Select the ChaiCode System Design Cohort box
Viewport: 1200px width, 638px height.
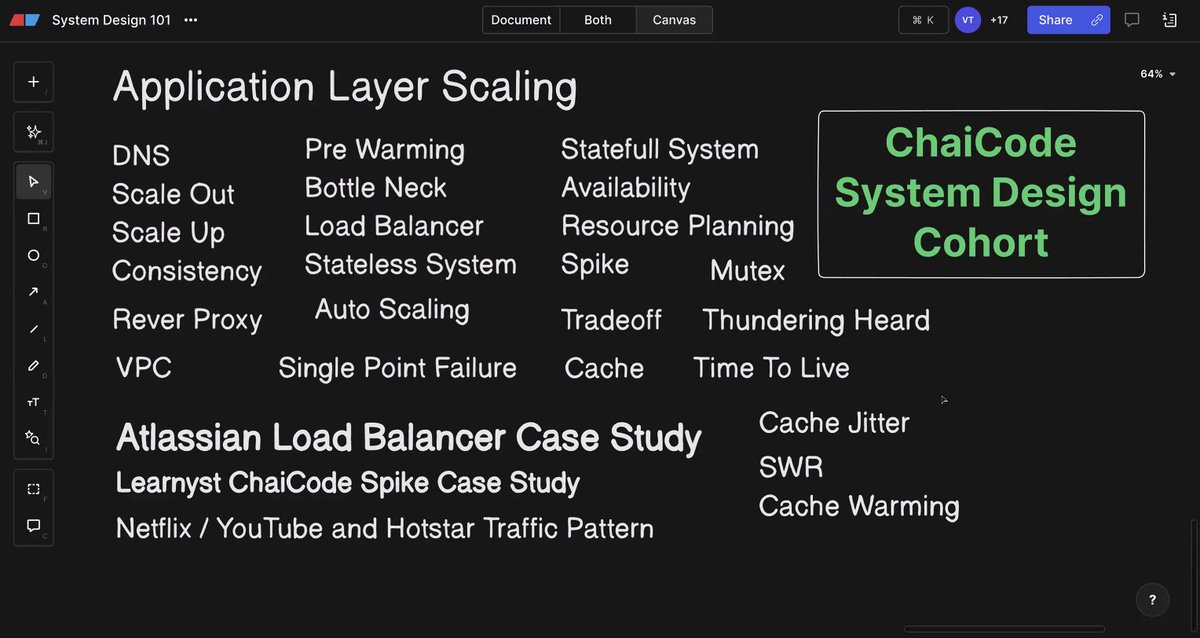[x=981, y=194]
